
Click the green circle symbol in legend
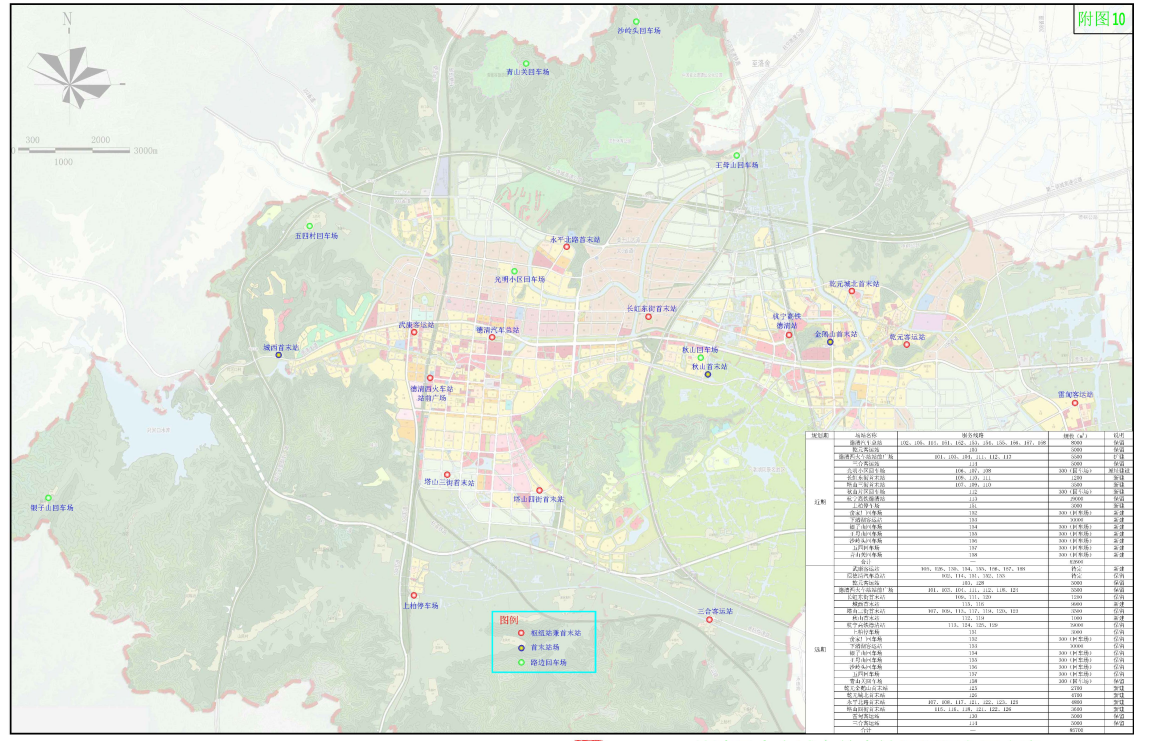point(521,662)
